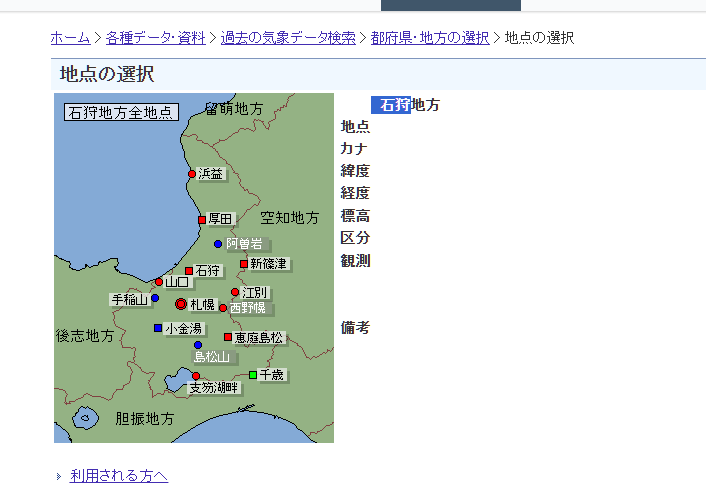This screenshot has height=499, width=706.
Task: Click the 厚田 station name label
Action: tap(220, 219)
